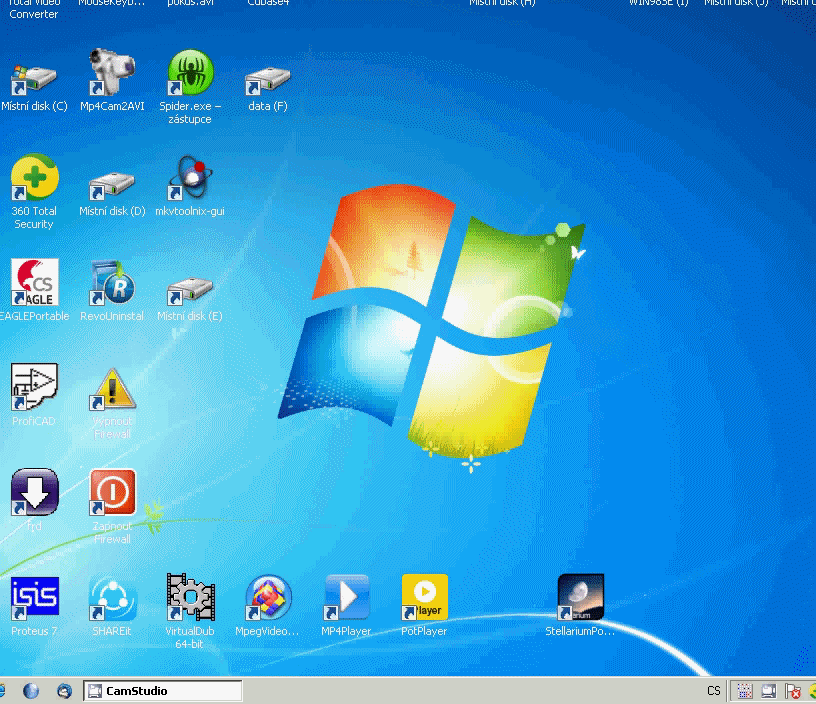Select the MP4Player shortcut icon
Viewport: 816px width, 704px height.
pyautogui.click(x=347, y=597)
